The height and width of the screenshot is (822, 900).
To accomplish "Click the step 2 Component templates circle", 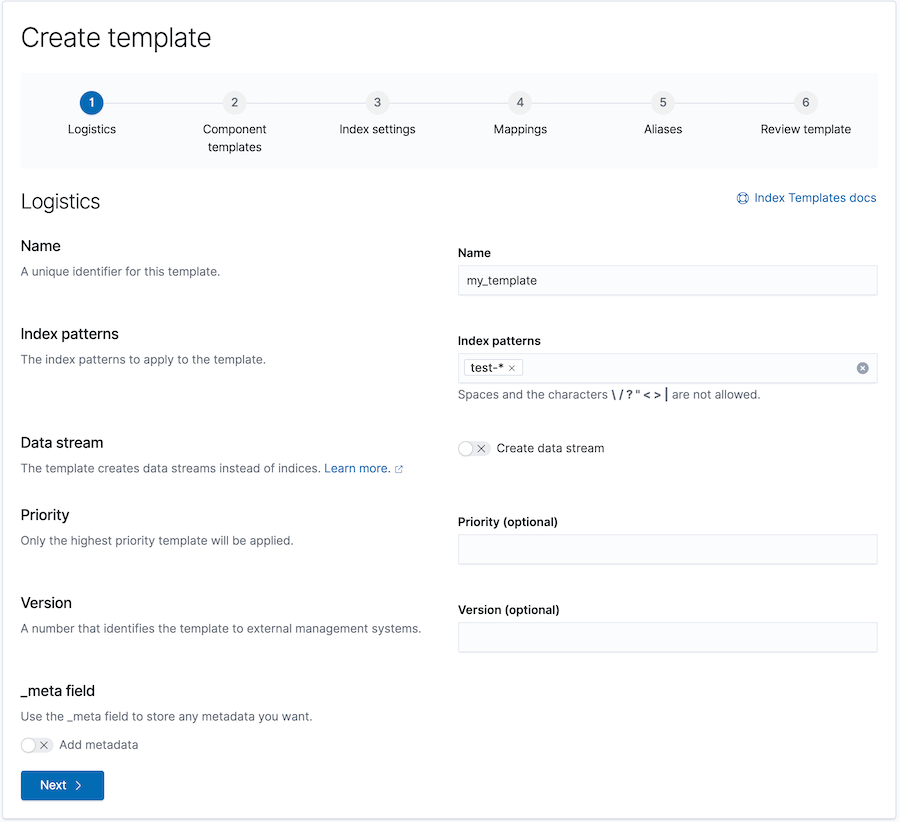I will tap(234, 103).
